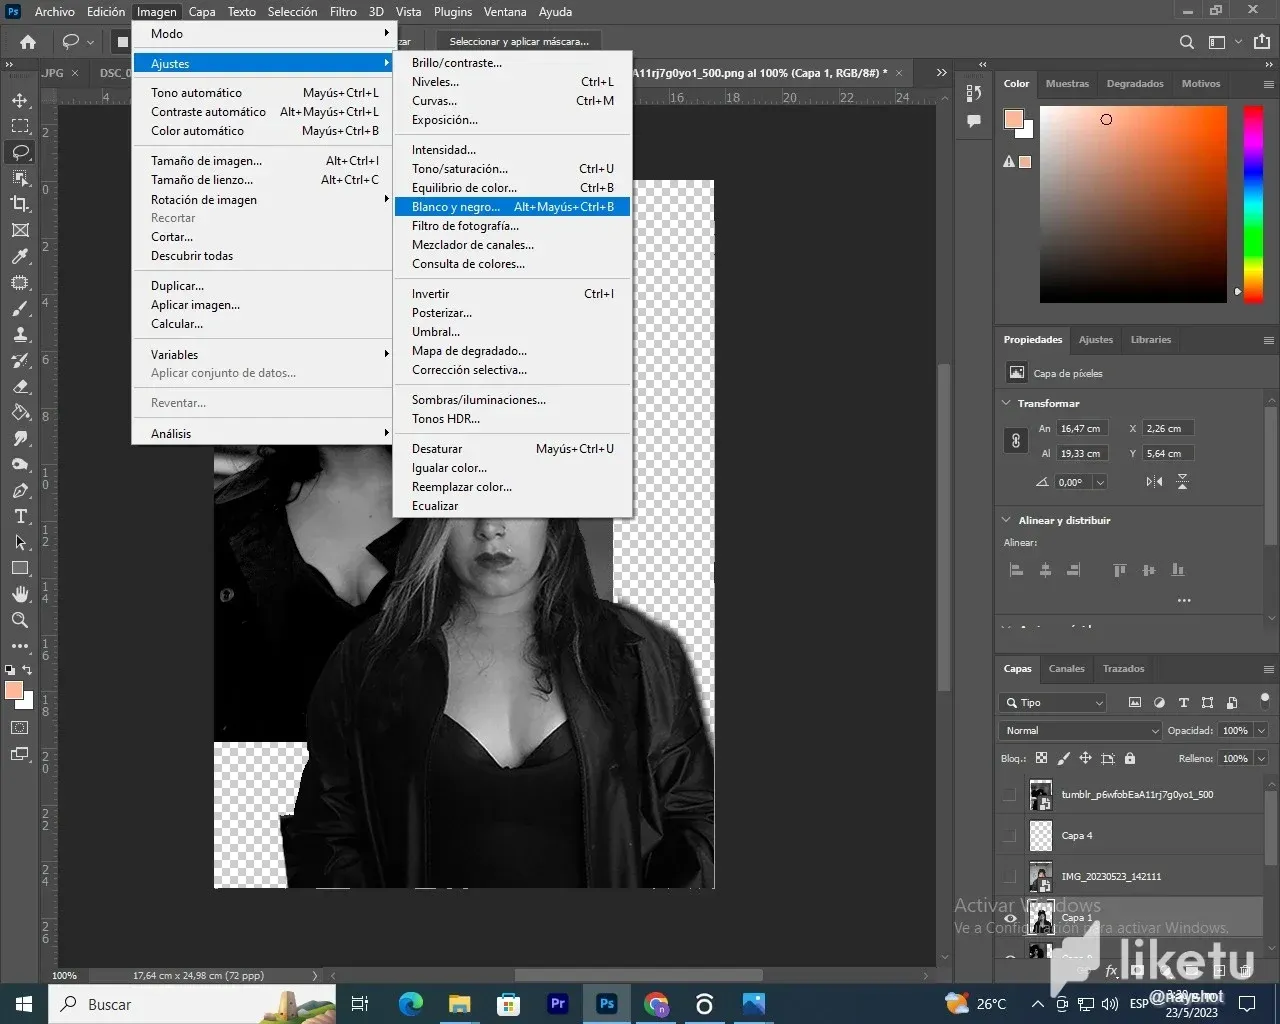Switch to the Muestras tab
Image resolution: width=1280 pixels, height=1024 pixels.
click(1067, 84)
